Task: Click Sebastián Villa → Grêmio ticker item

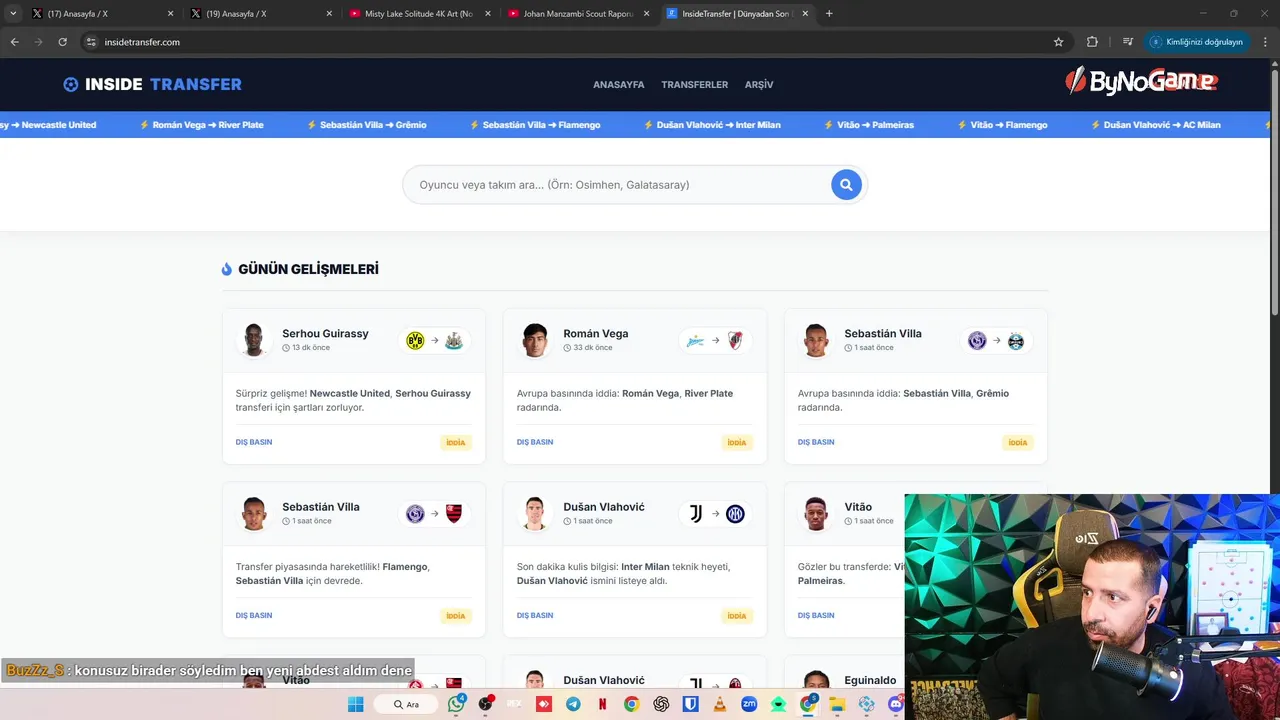Action: pyautogui.click(x=366, y=125)
